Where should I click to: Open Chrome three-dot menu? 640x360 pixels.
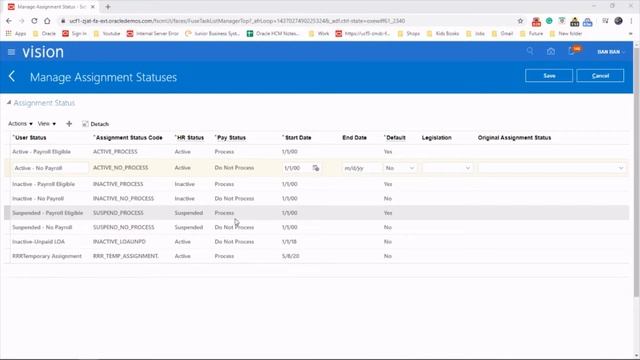click(x=631, y=21)
